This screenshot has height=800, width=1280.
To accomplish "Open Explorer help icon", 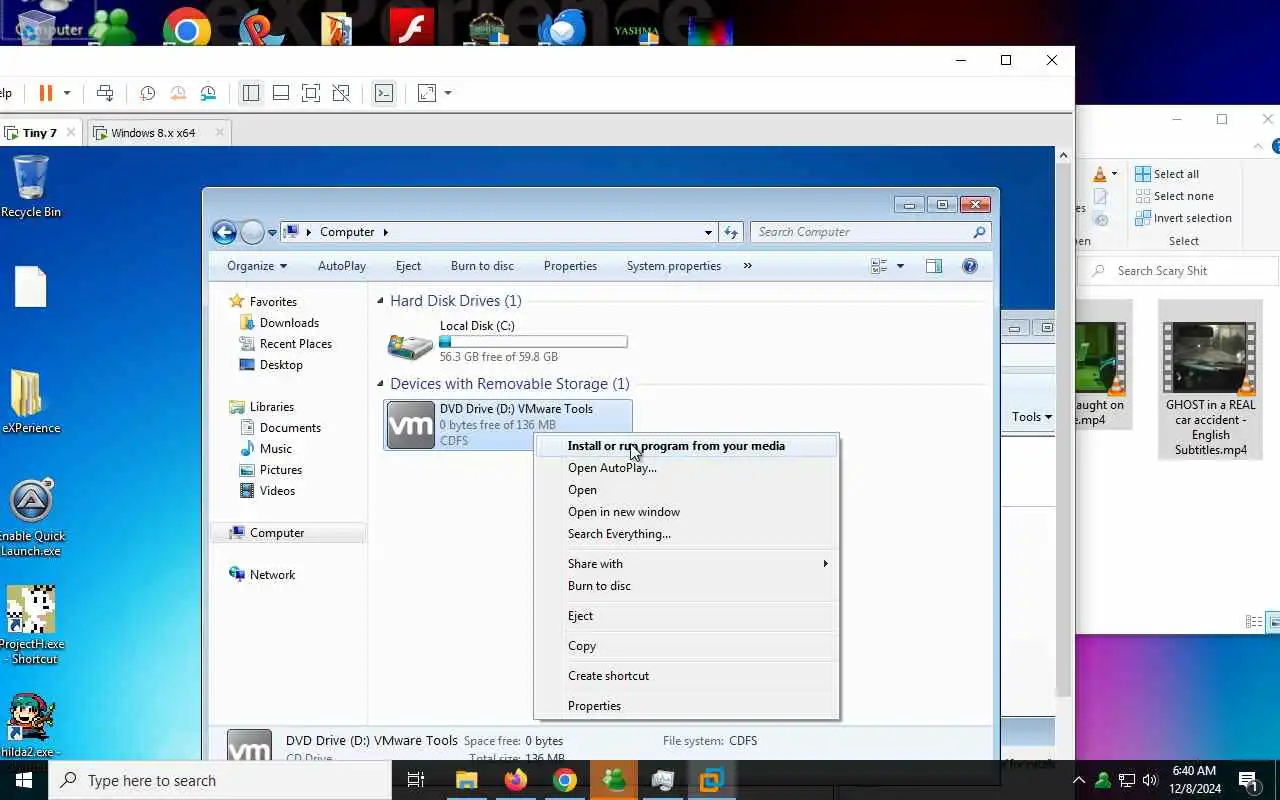I will point(970,266).
